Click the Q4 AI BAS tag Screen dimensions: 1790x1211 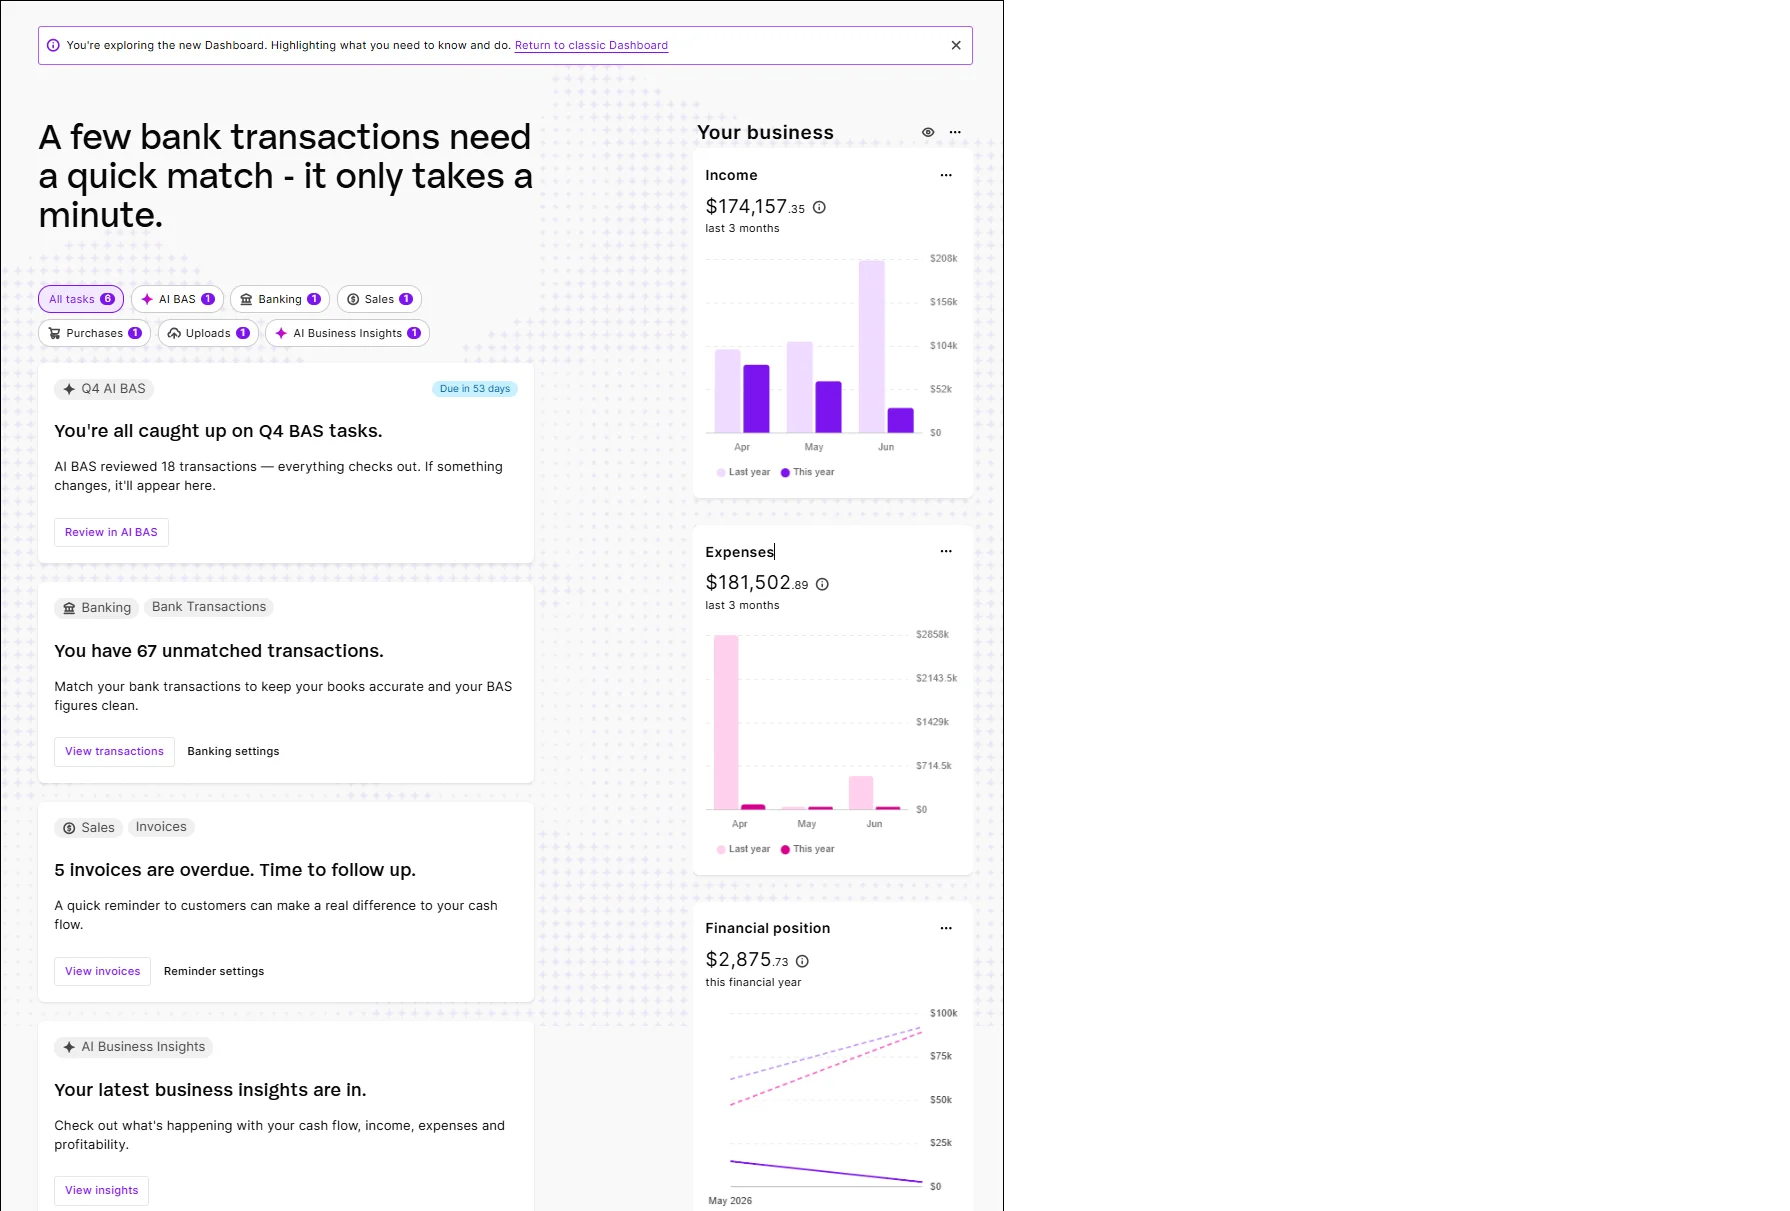coord(104,389)
